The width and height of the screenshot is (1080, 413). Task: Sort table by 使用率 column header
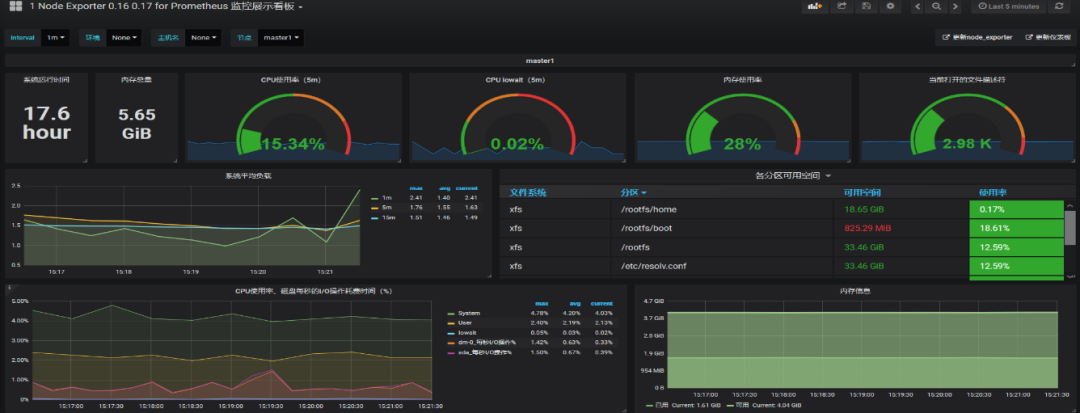click(x=993, y=193)
